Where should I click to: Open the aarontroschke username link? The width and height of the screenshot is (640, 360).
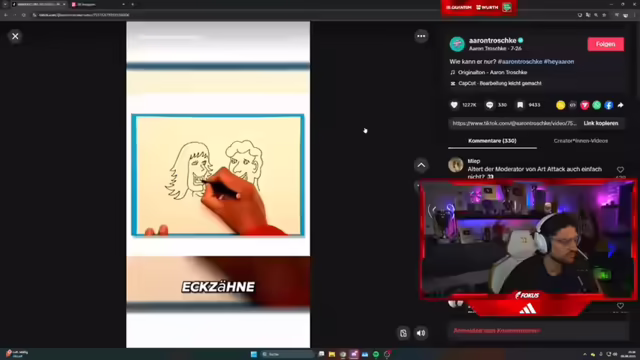pos(493,40)
